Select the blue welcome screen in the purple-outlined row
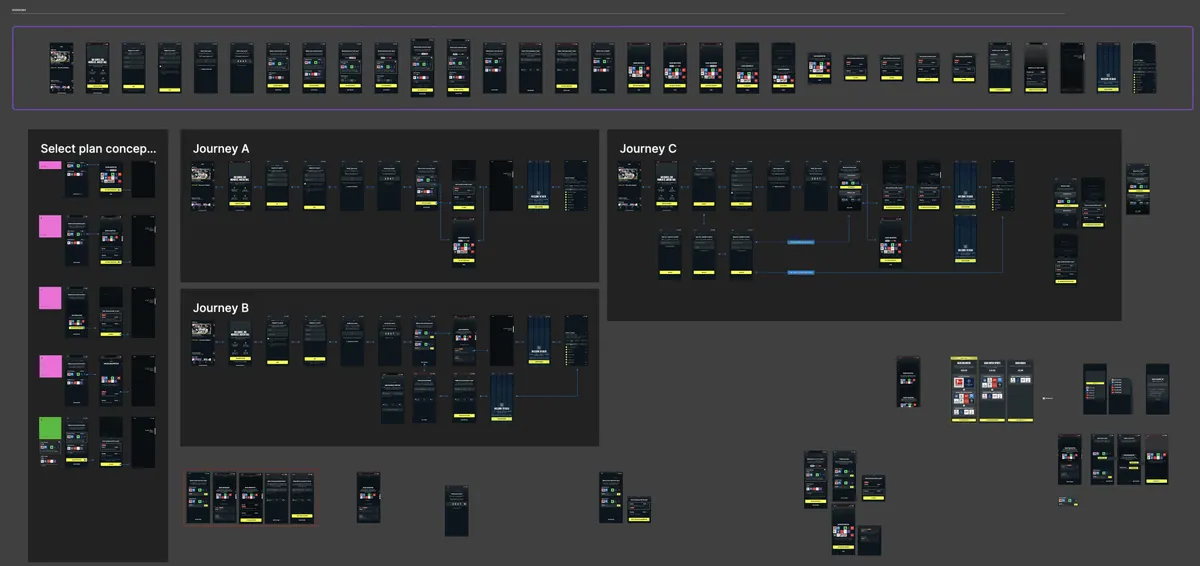 (x=1108, y=67)
